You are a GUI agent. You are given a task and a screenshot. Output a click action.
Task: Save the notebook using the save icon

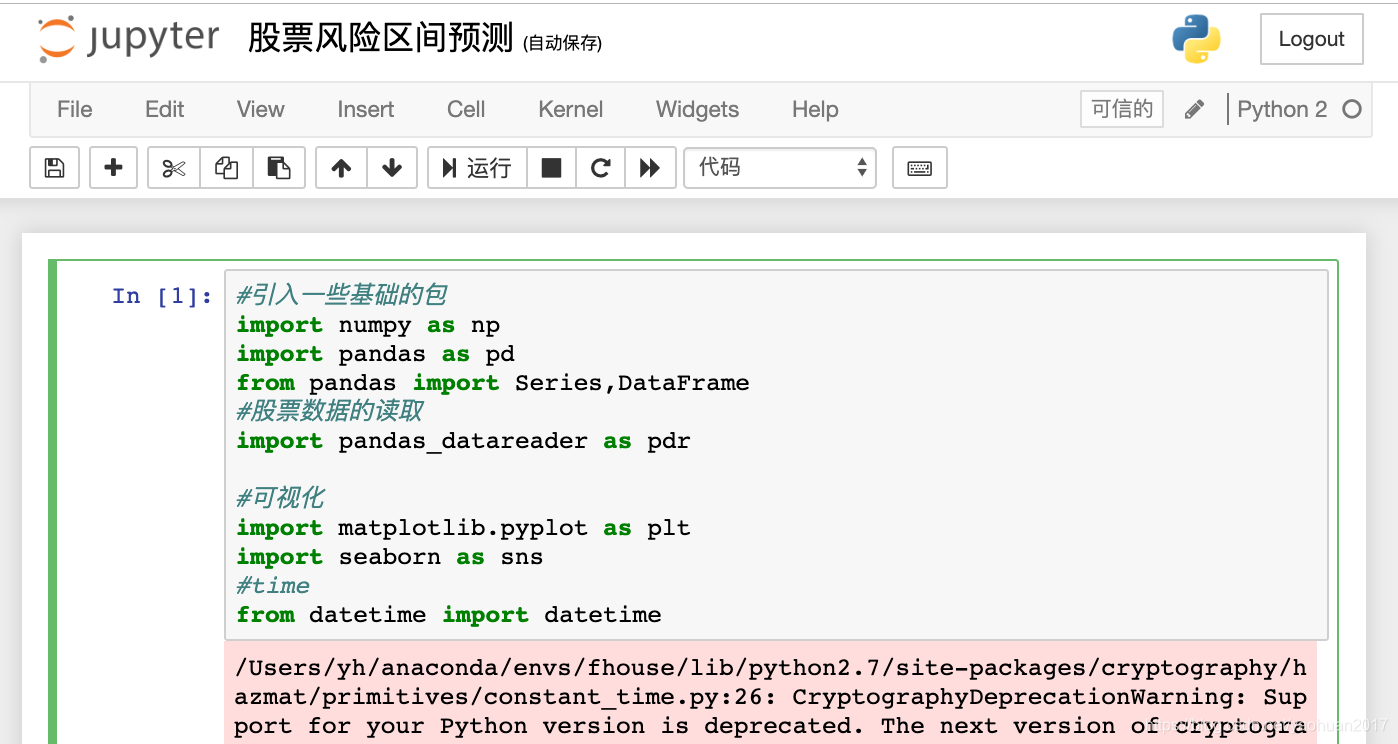tap(53, 167)
